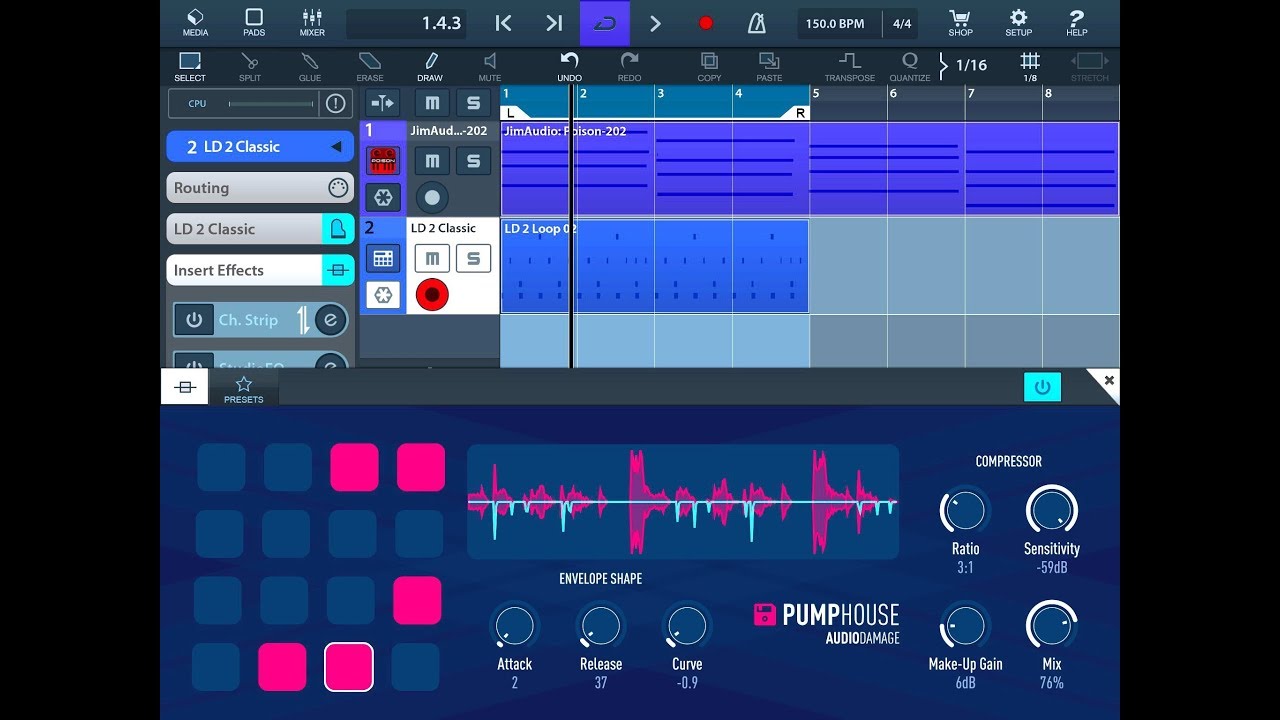The width and height of the screenshot is (1280, 720).
Task: Choose the Erase tool
Action: [x=370, y=66]
